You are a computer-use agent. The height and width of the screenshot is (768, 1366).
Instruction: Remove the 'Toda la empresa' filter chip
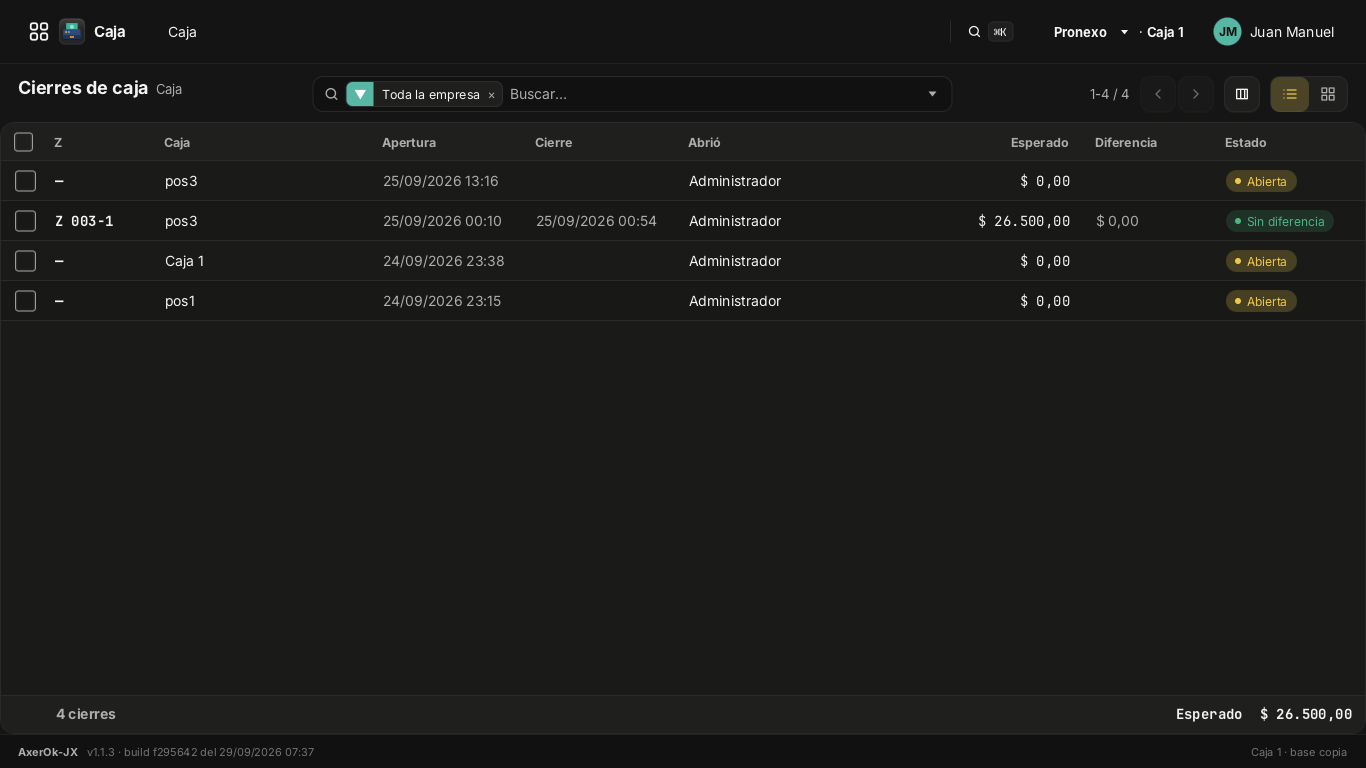pyautogui.click(x=491, y=95)
